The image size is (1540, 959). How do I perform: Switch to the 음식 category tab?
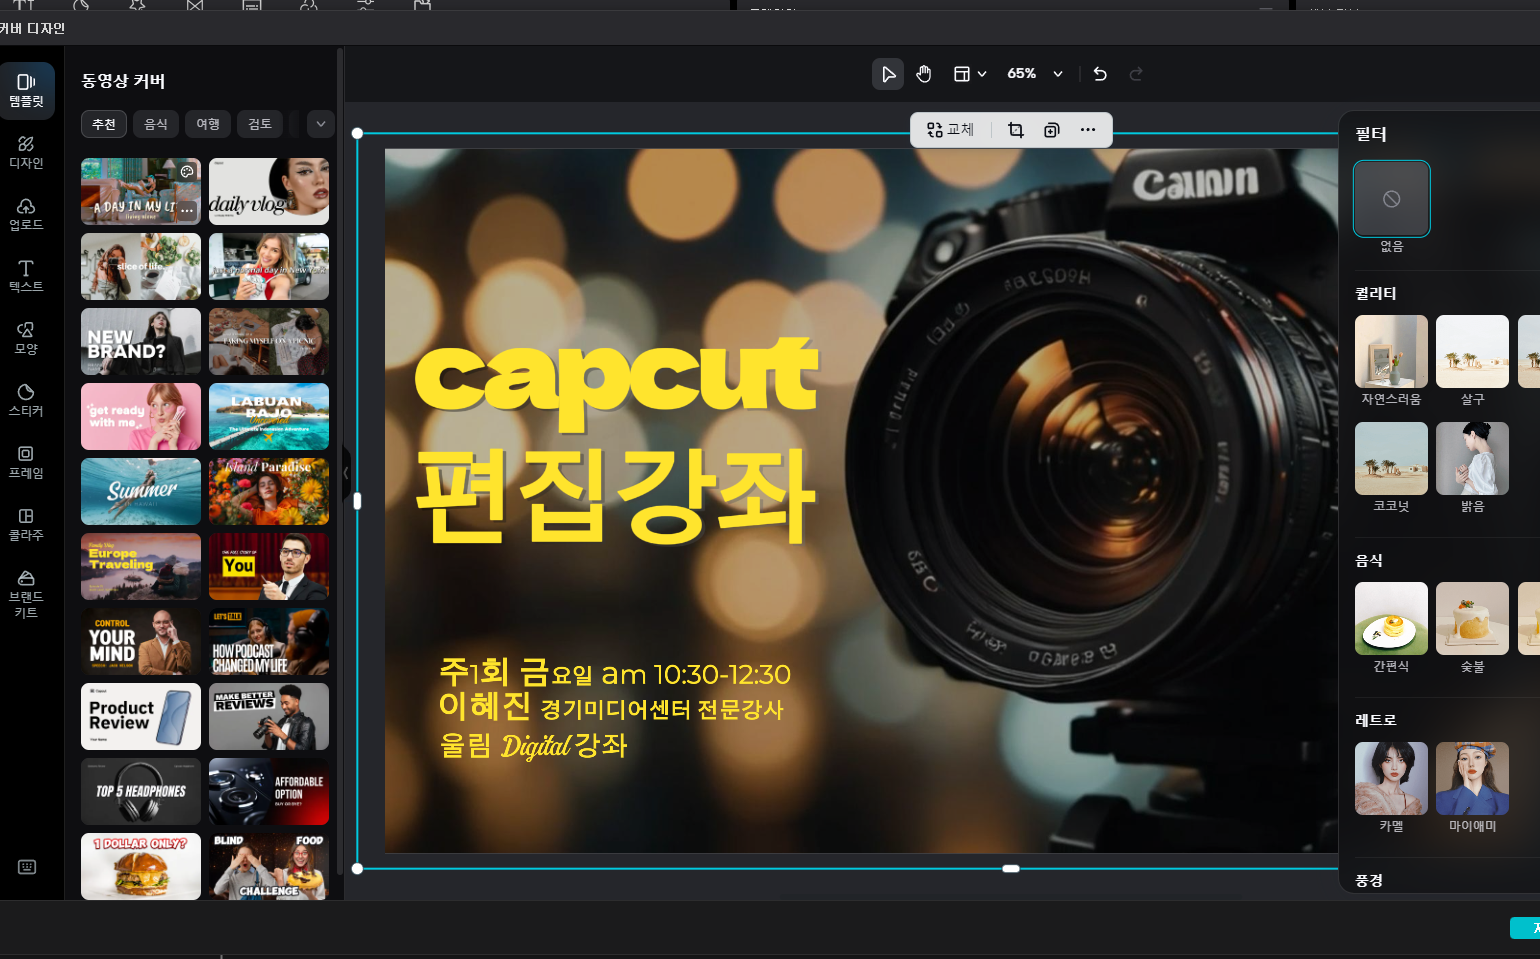(156, 124)
